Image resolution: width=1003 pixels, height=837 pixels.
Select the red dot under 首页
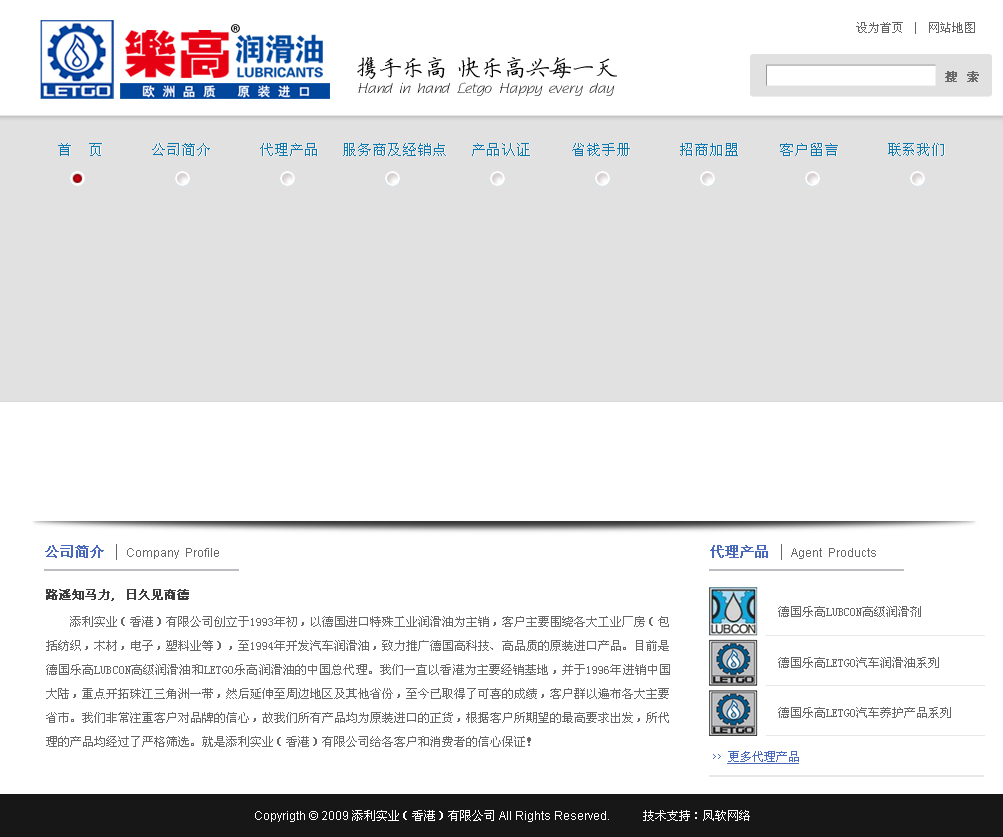click(78, 178)
